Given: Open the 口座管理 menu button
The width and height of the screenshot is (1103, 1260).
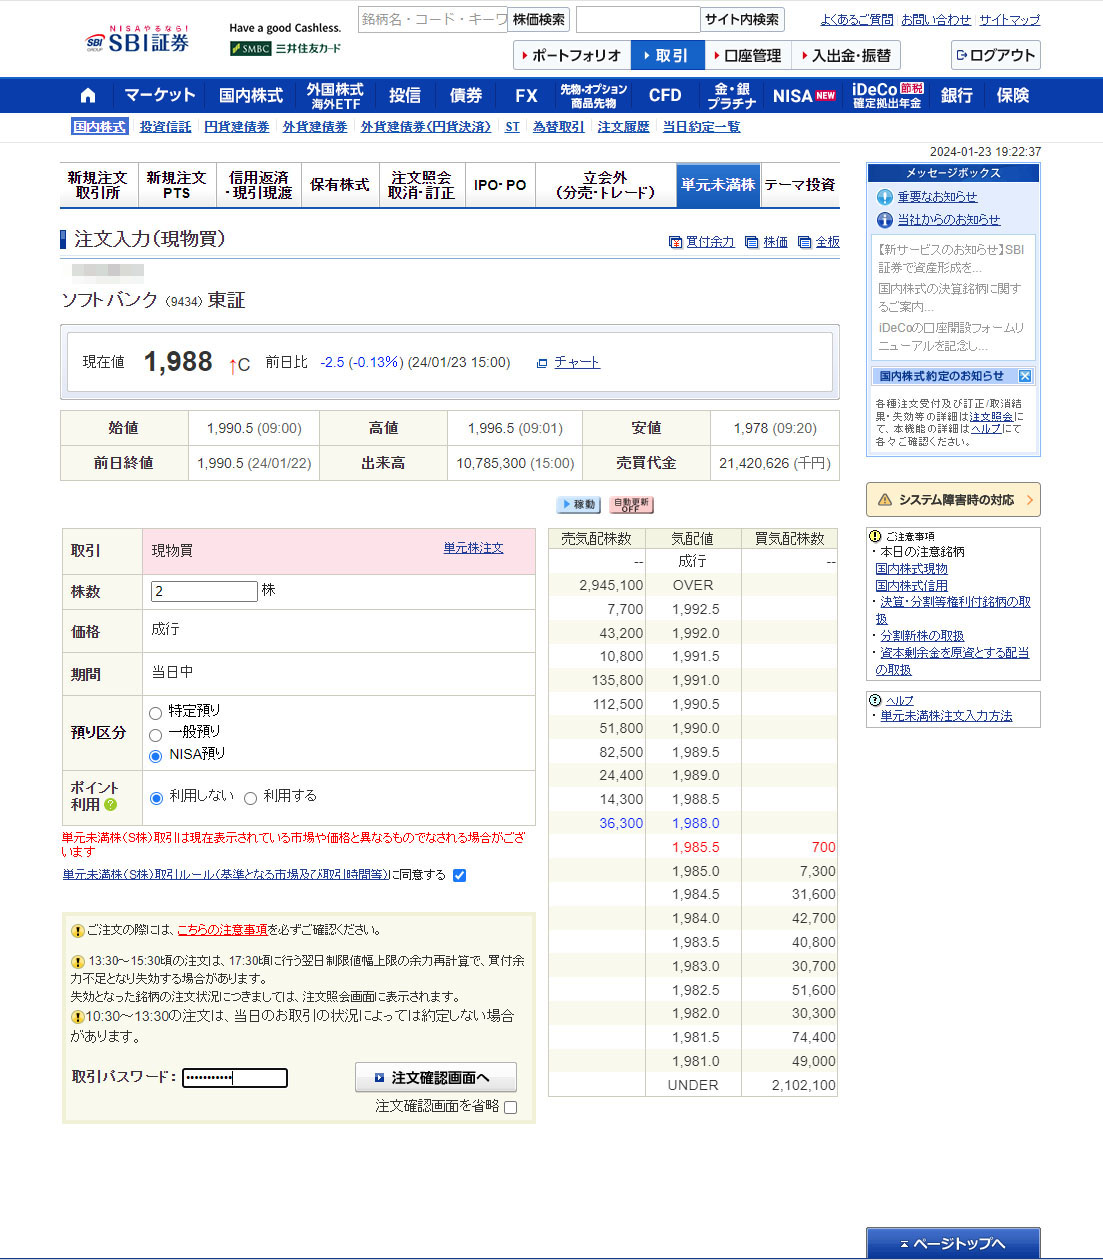Looking at the screenshot, I should click(747, 56).
